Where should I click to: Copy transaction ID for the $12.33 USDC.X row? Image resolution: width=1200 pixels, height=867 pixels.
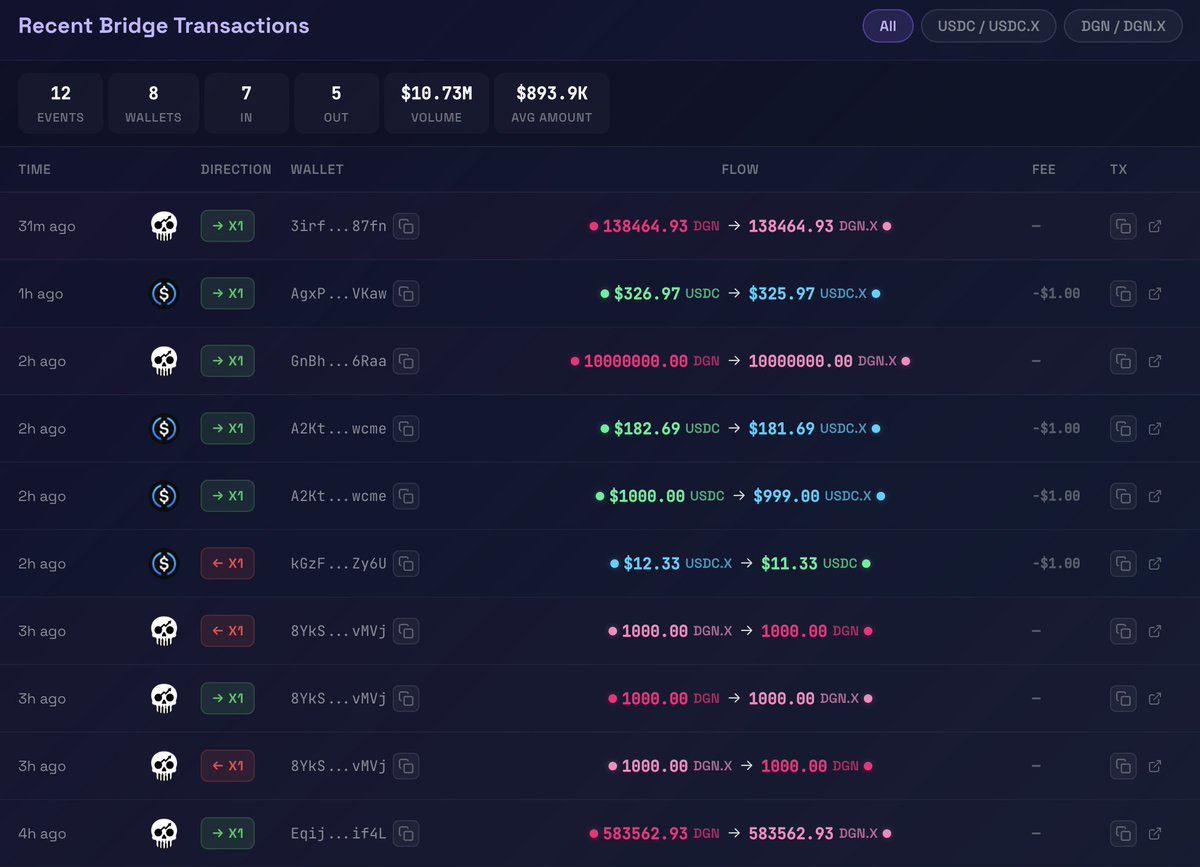click(1123, 564)
